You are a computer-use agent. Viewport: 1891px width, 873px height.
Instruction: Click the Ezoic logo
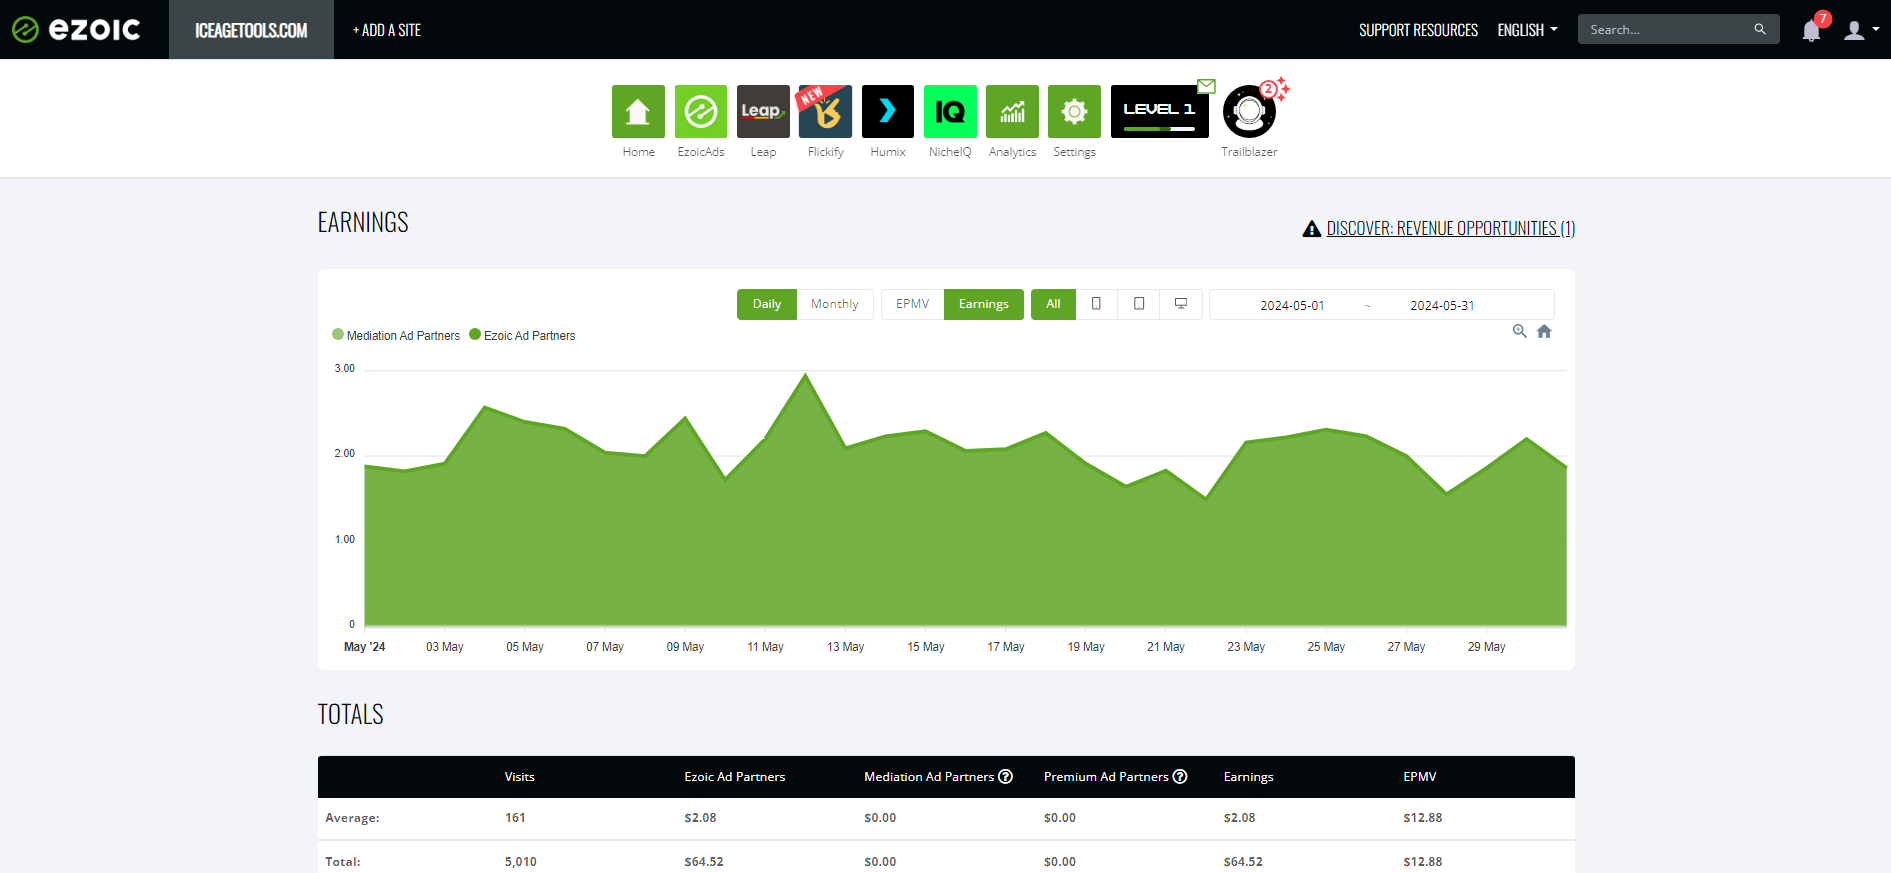click(76, 29)
